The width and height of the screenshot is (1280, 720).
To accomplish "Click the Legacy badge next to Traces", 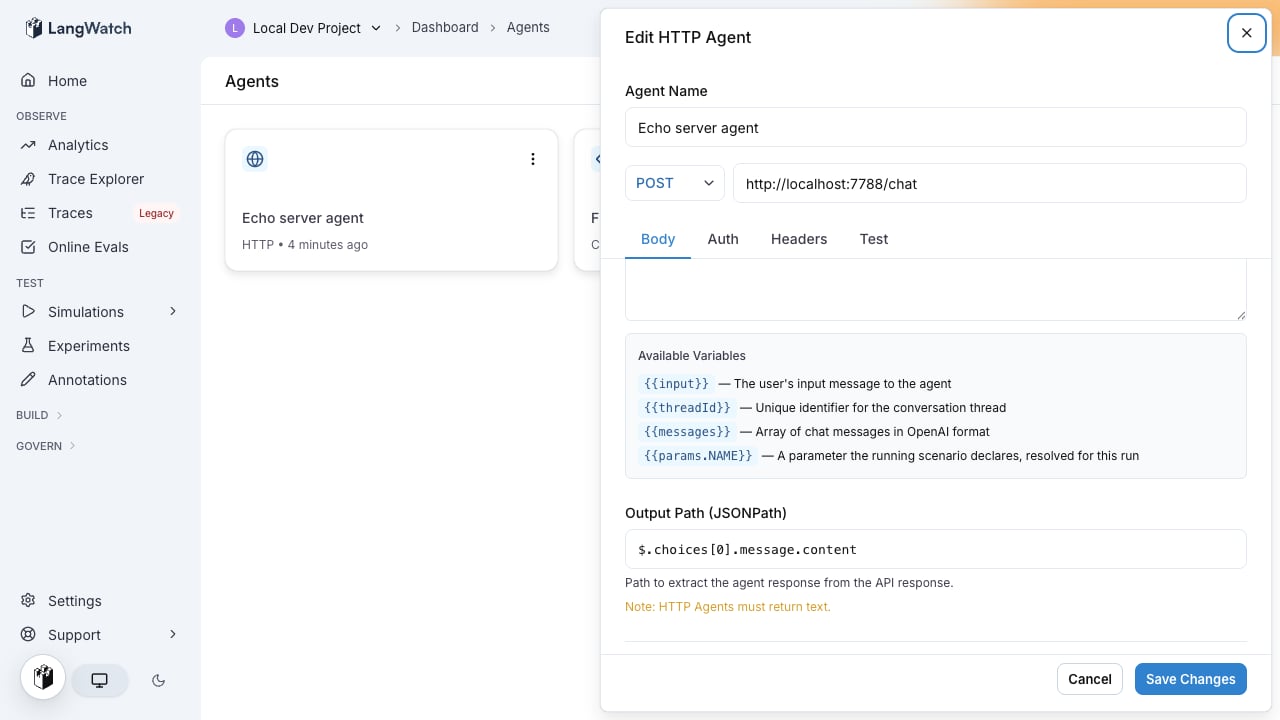I will coord(156,213).
